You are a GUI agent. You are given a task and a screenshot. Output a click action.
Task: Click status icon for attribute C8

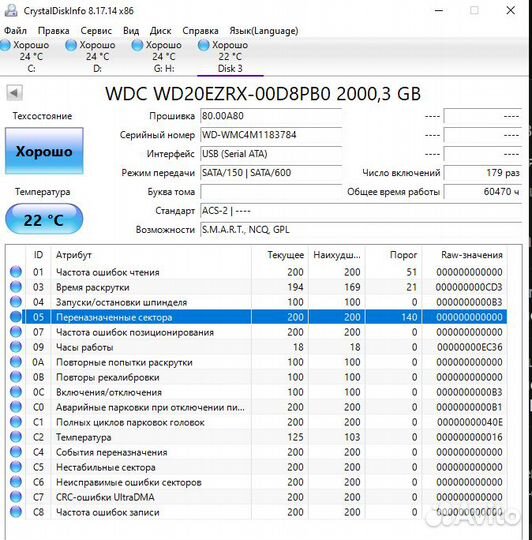point(16,512)
